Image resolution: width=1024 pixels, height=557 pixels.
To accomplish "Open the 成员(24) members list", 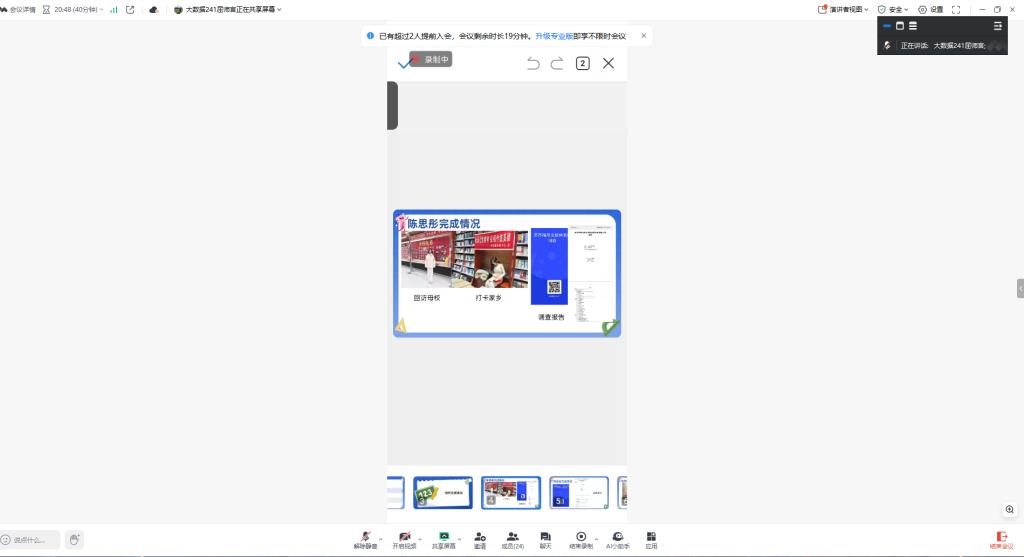I will tap(512, 538).
